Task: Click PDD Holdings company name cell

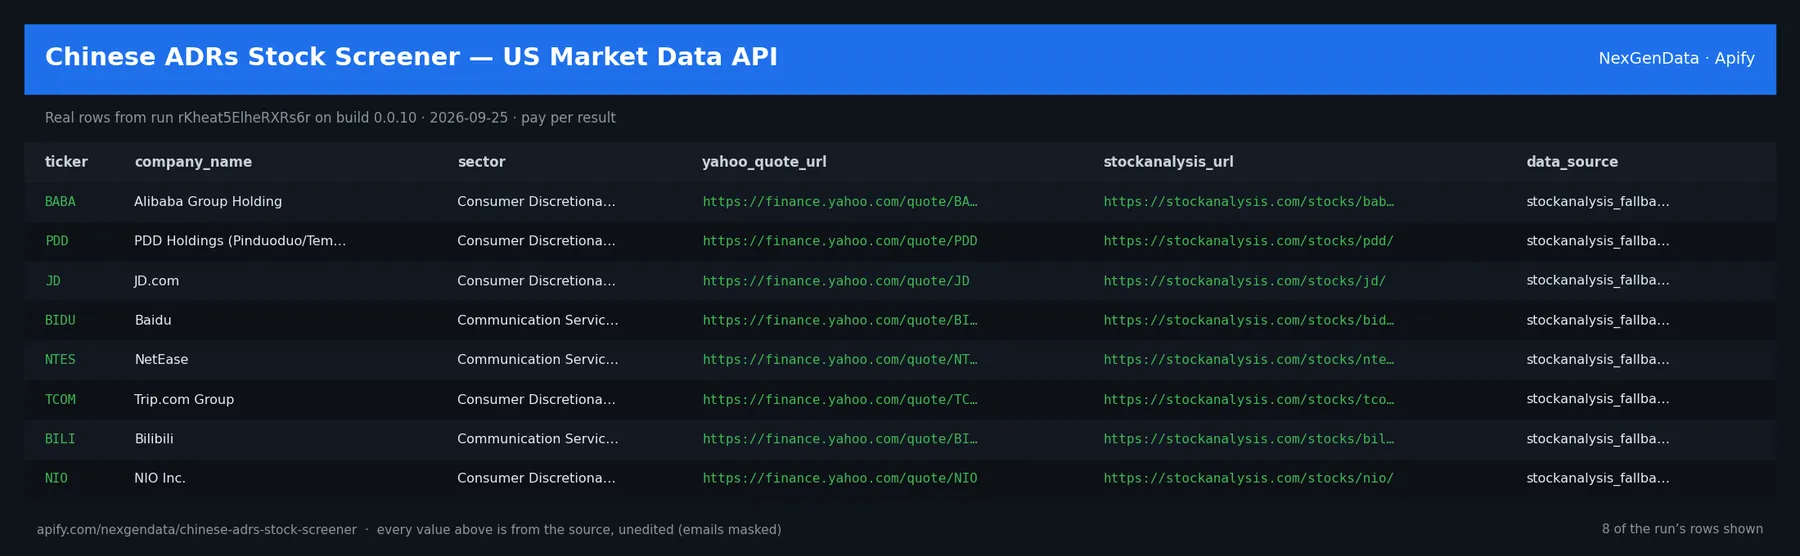Action: 240,241
